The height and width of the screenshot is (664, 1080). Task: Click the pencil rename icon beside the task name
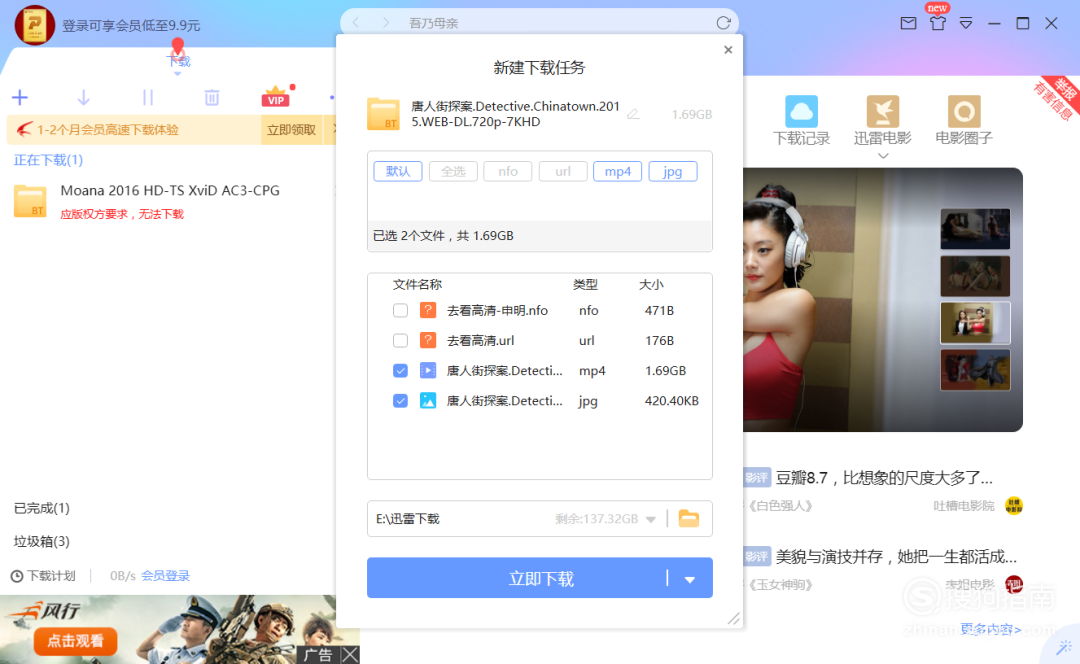point(633,114)
